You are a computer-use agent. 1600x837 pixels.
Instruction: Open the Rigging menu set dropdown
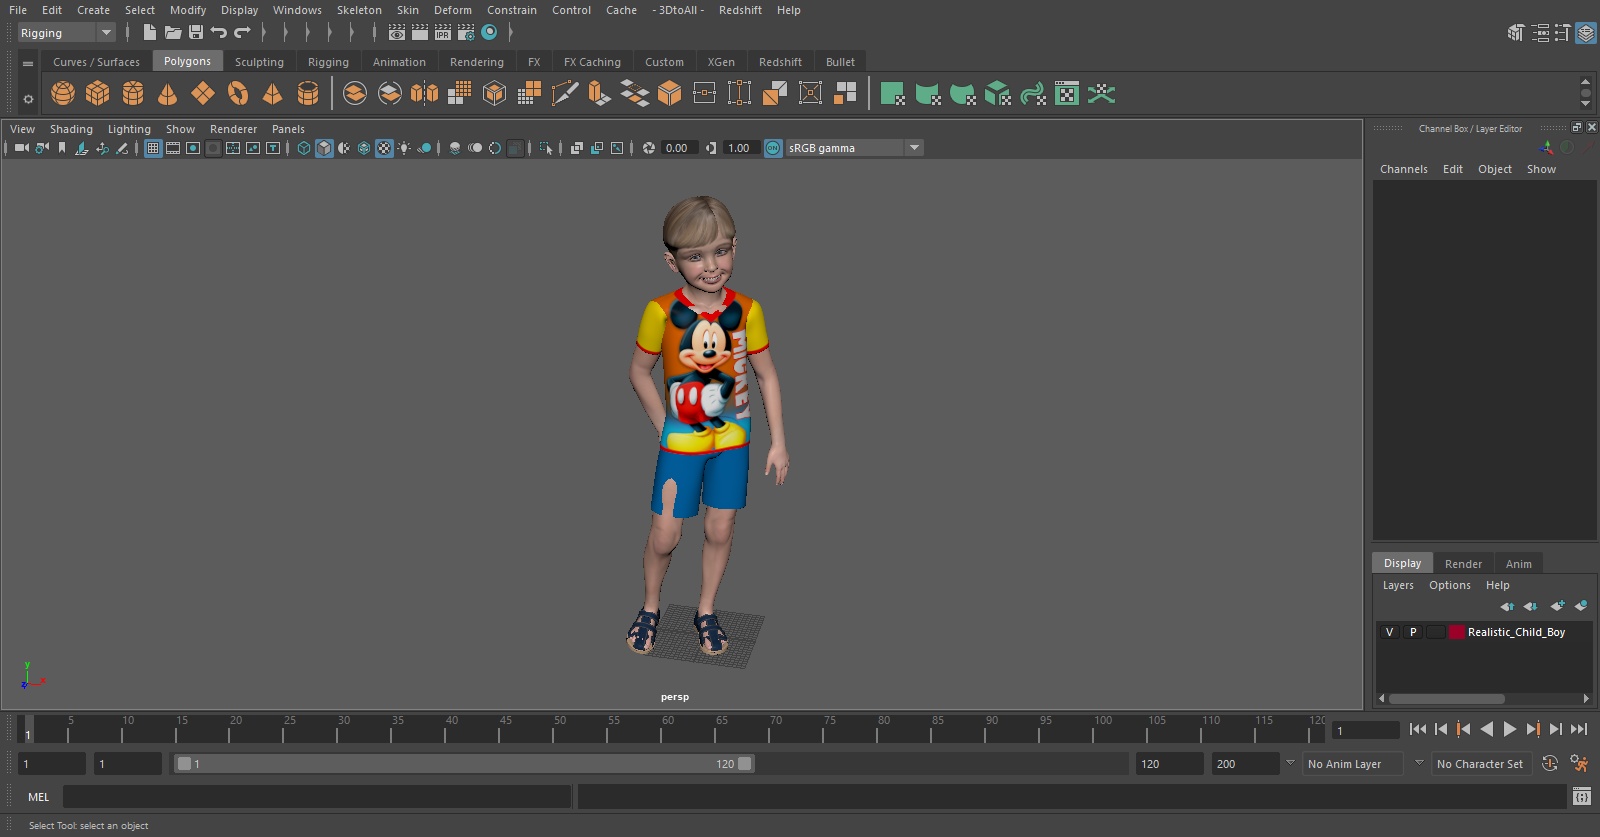(x=67, y=33)
